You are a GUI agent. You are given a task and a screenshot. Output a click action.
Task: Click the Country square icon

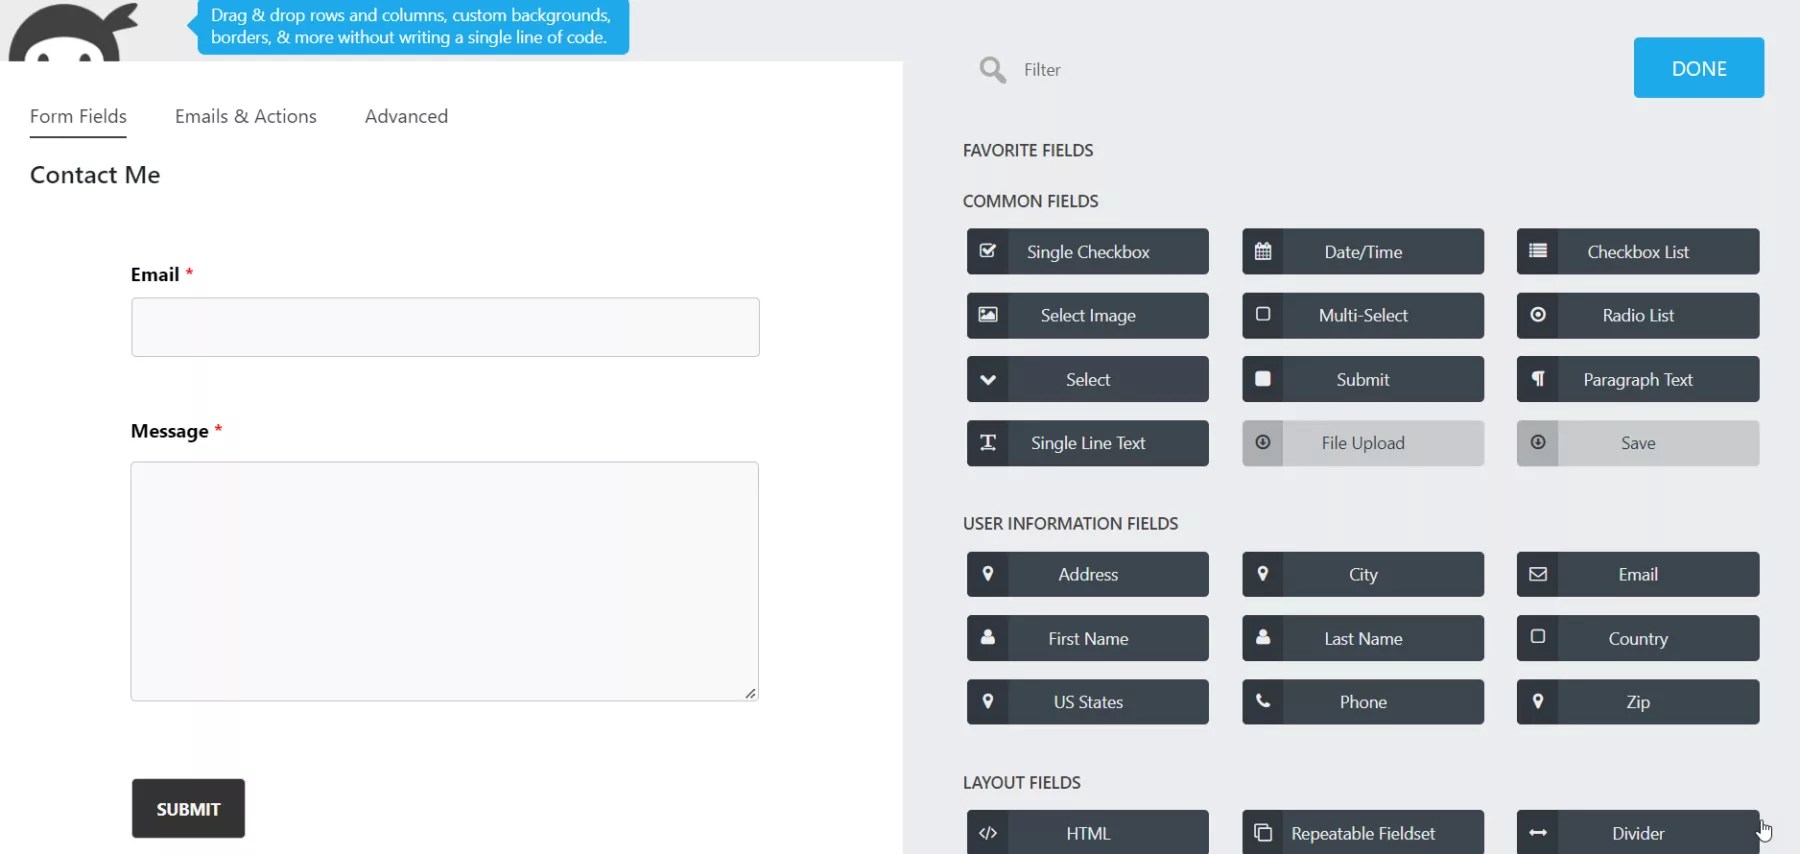[1538, 636]
